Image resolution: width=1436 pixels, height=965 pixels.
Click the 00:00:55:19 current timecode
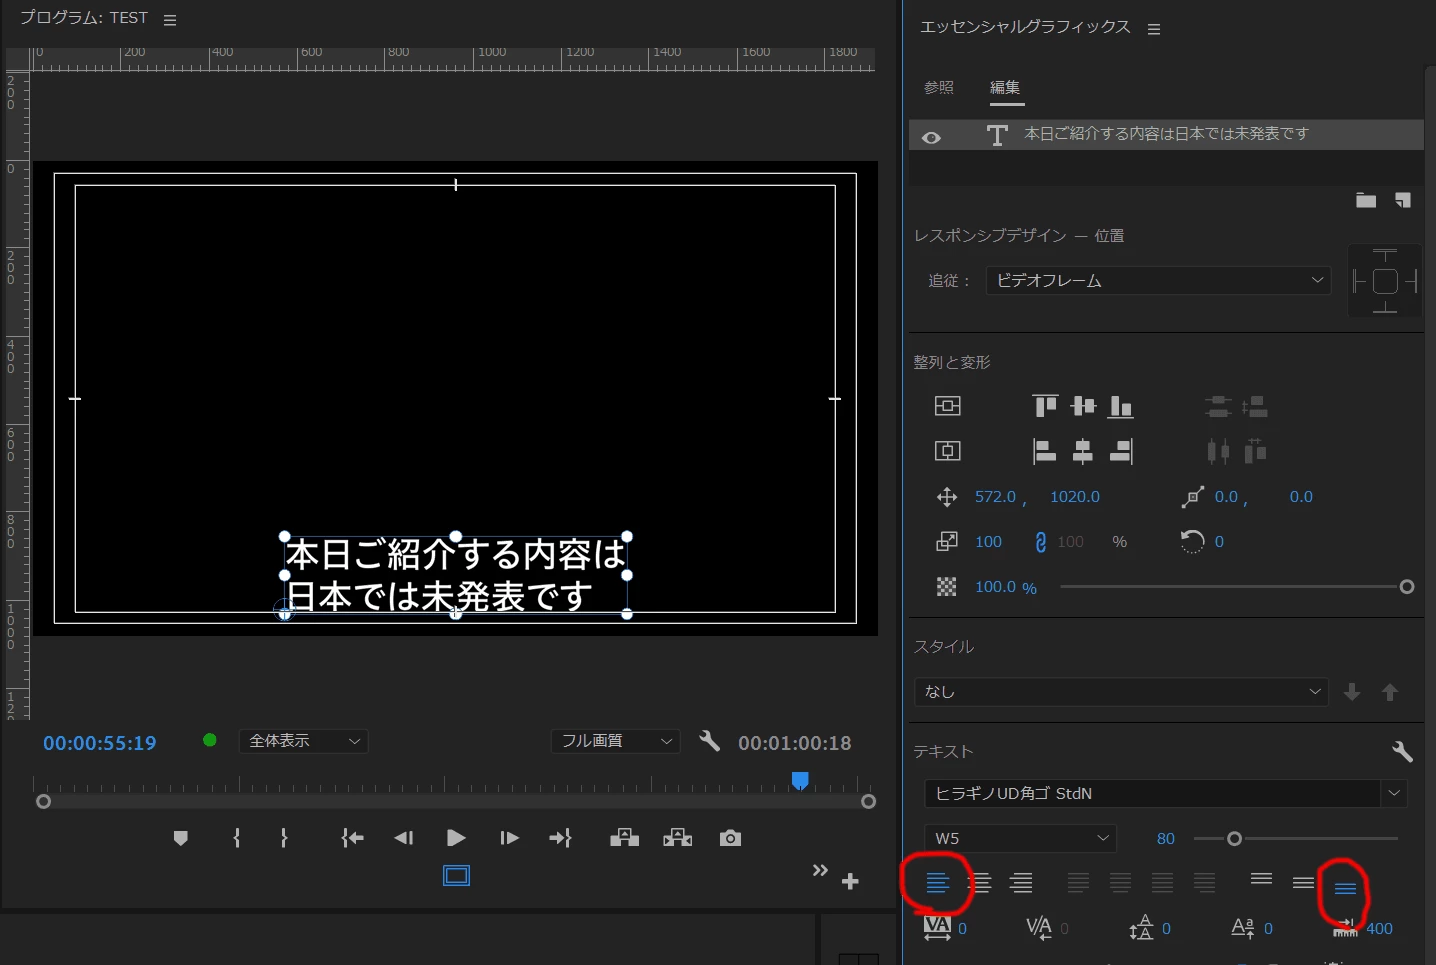(x=100, y=743)
